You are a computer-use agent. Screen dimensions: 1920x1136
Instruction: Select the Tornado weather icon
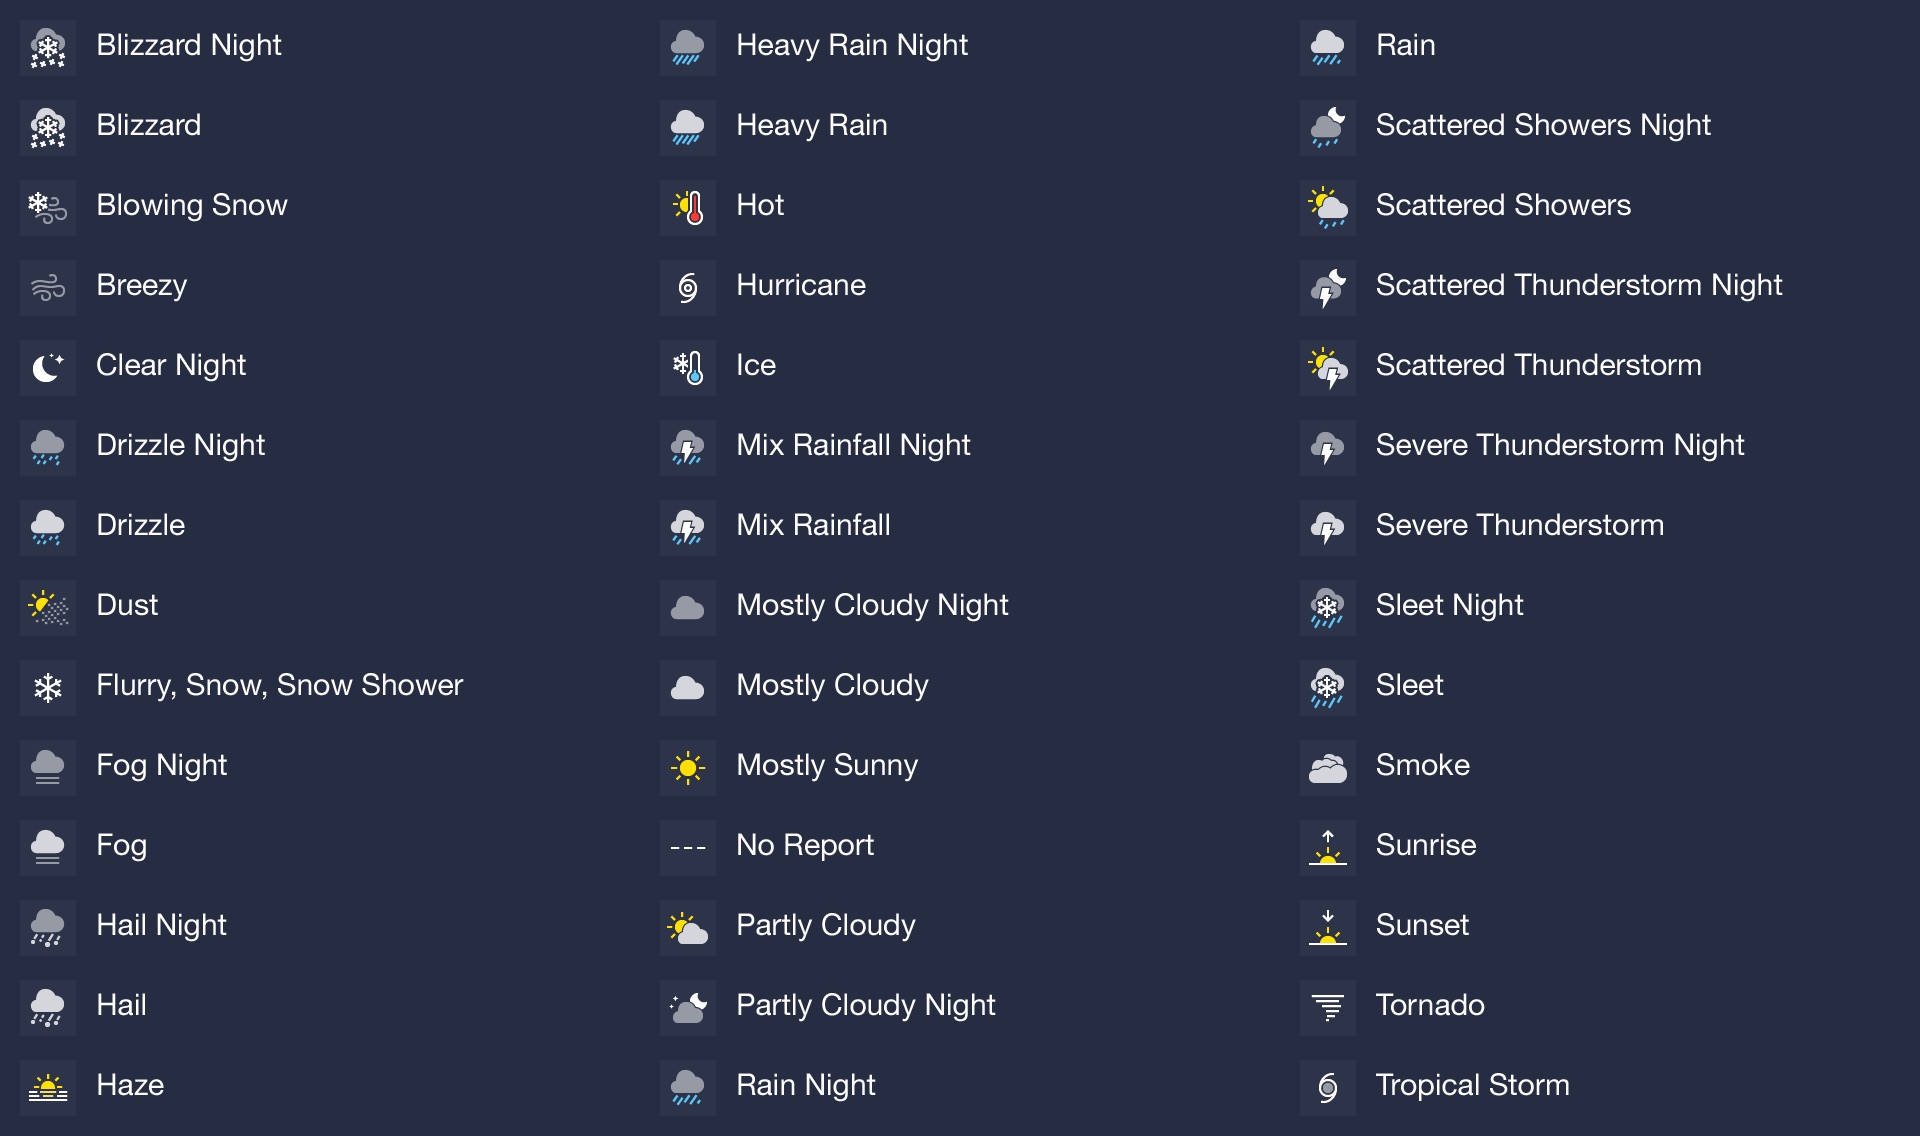click(x=1325, y=1003)
